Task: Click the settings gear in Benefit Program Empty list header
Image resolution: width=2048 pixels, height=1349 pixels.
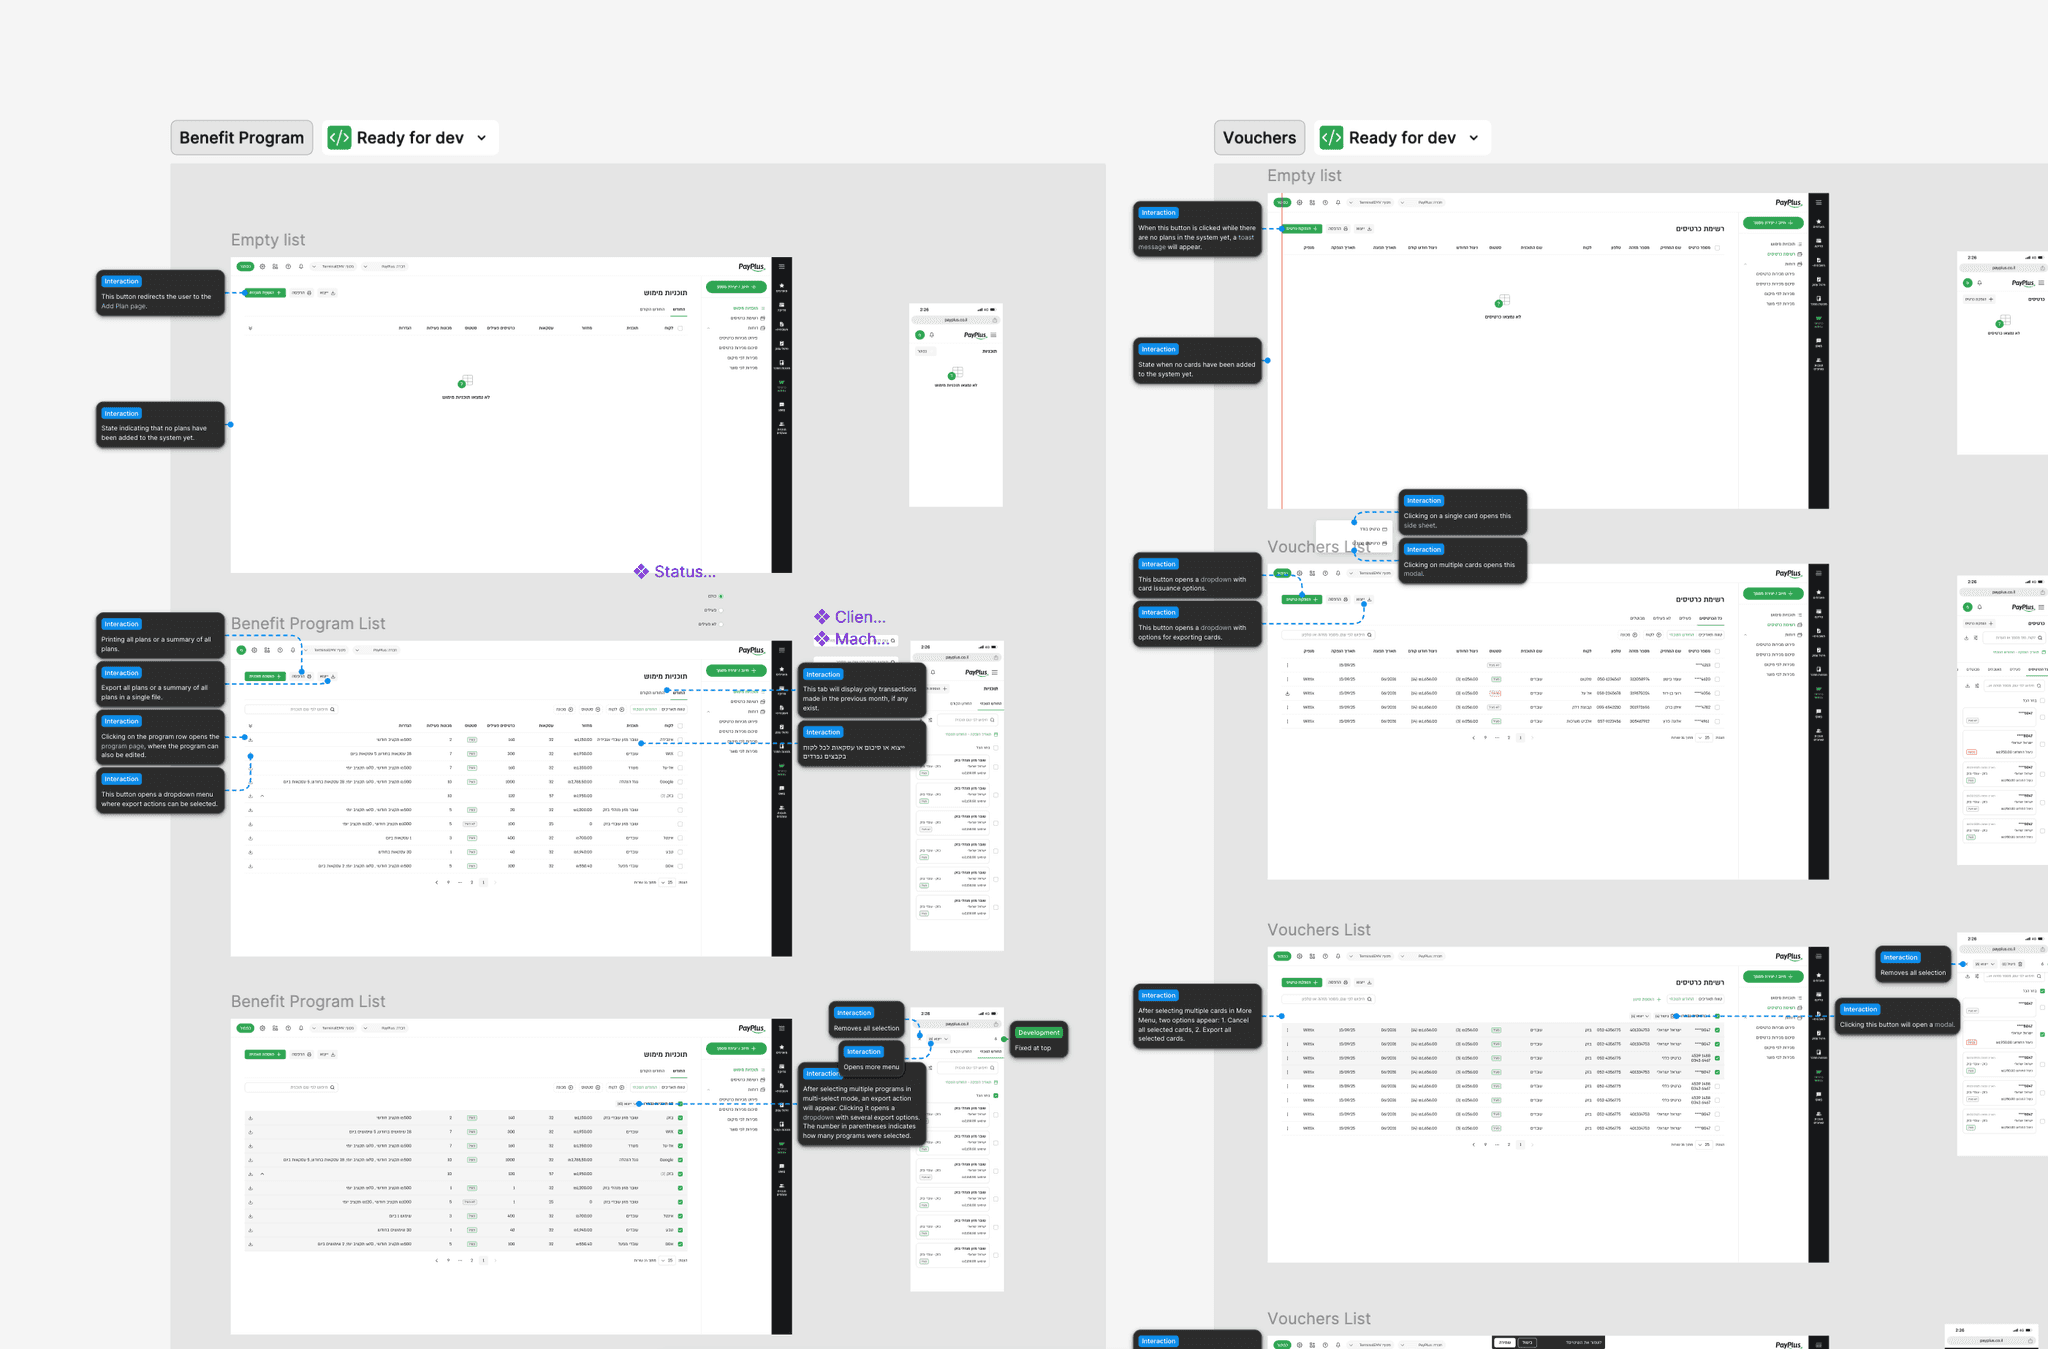Action: point(263,267)
